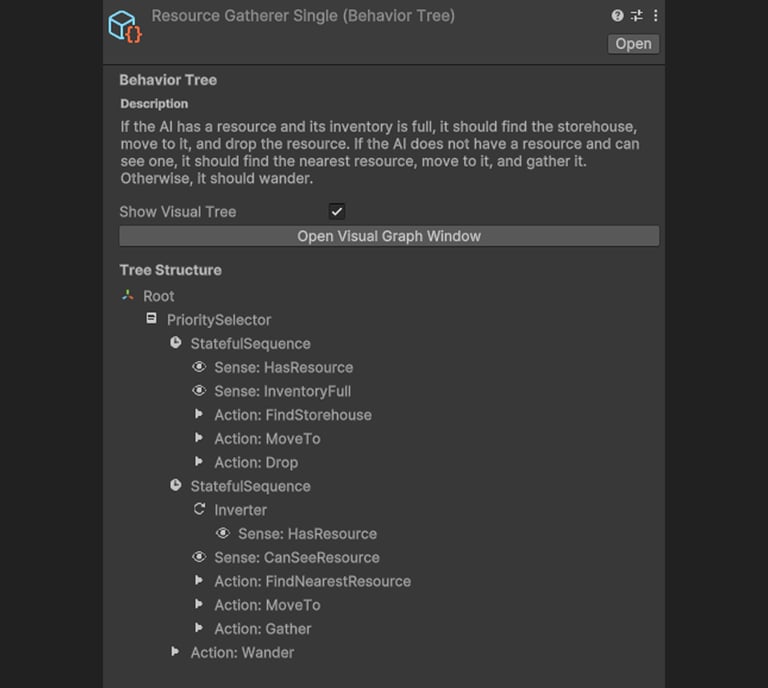Screen dimensions: 768x688
Task: Click arrow beside Action: Wander
Action: coord(176,652)
